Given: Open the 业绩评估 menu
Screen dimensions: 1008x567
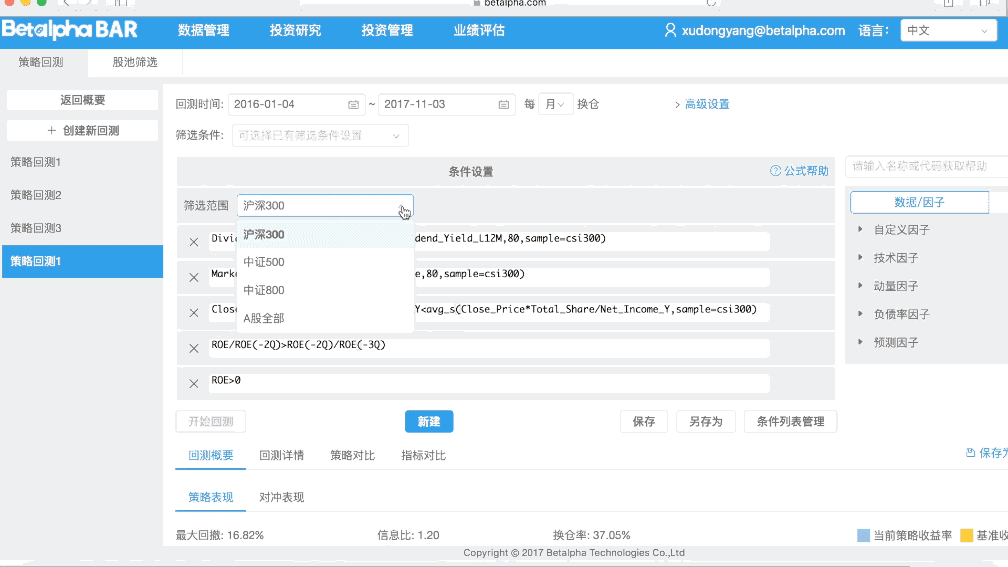Looking at the screenshot, I should [x=479, y=30].
